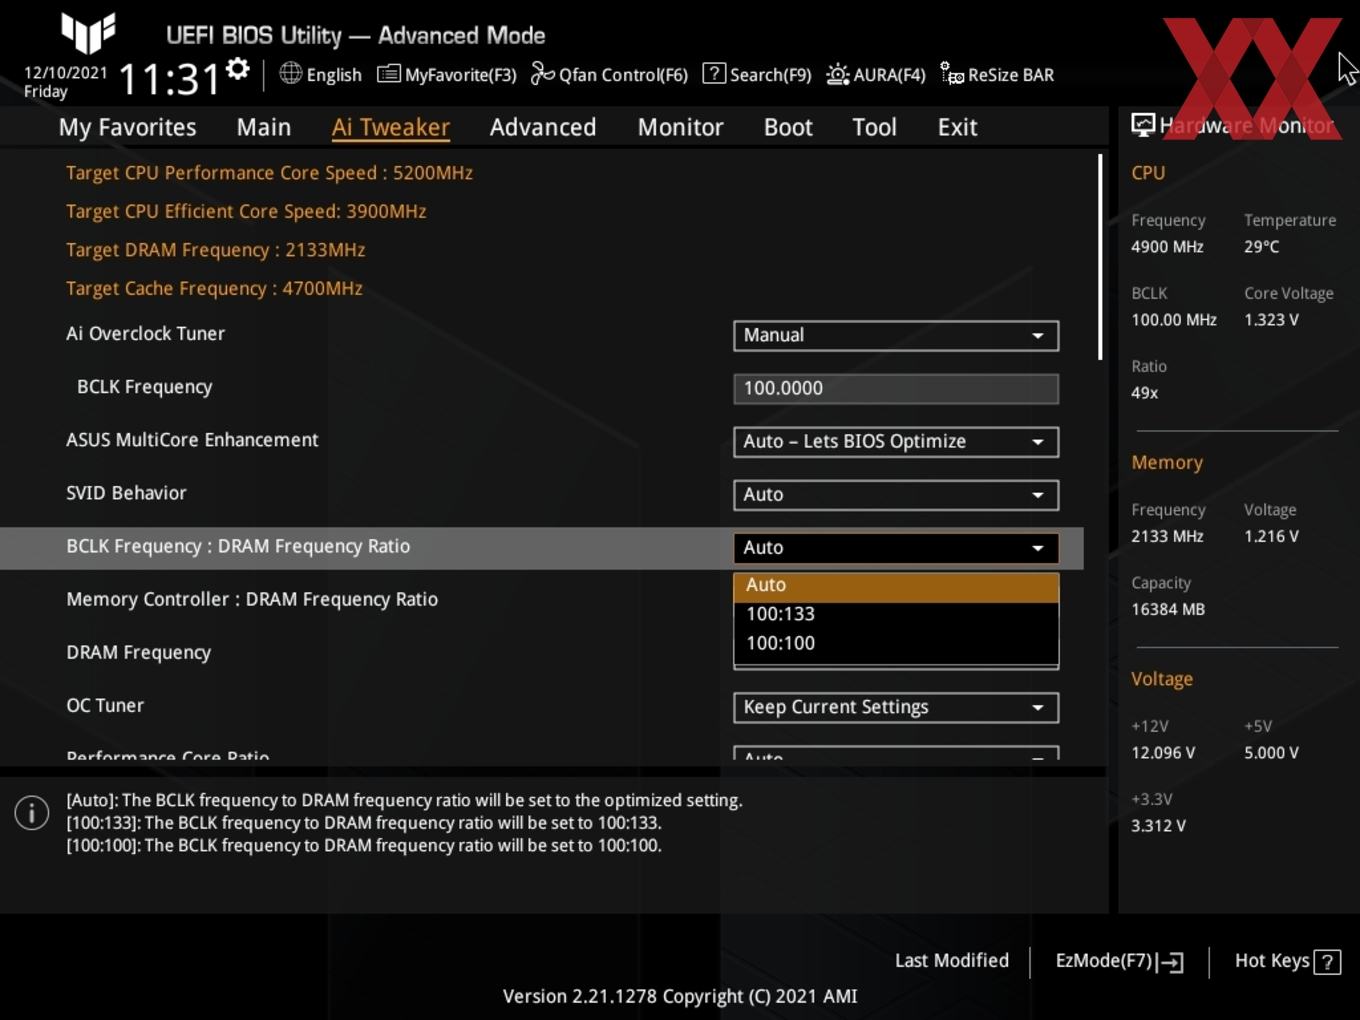Click the globe language icon
1360x1020 pixels.
290,73
